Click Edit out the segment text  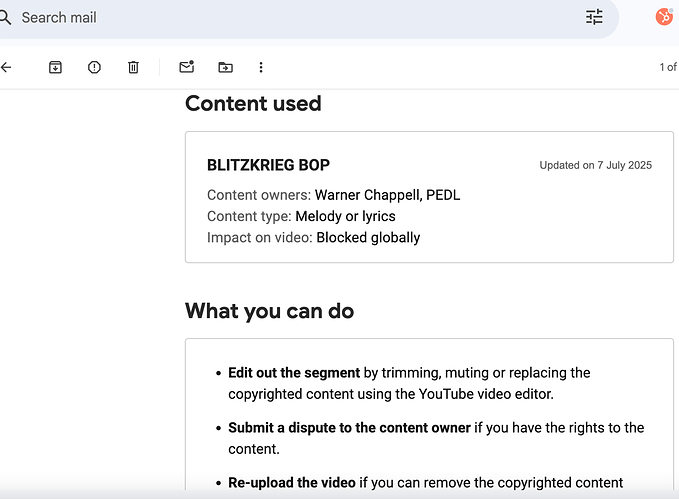point(294,373)
